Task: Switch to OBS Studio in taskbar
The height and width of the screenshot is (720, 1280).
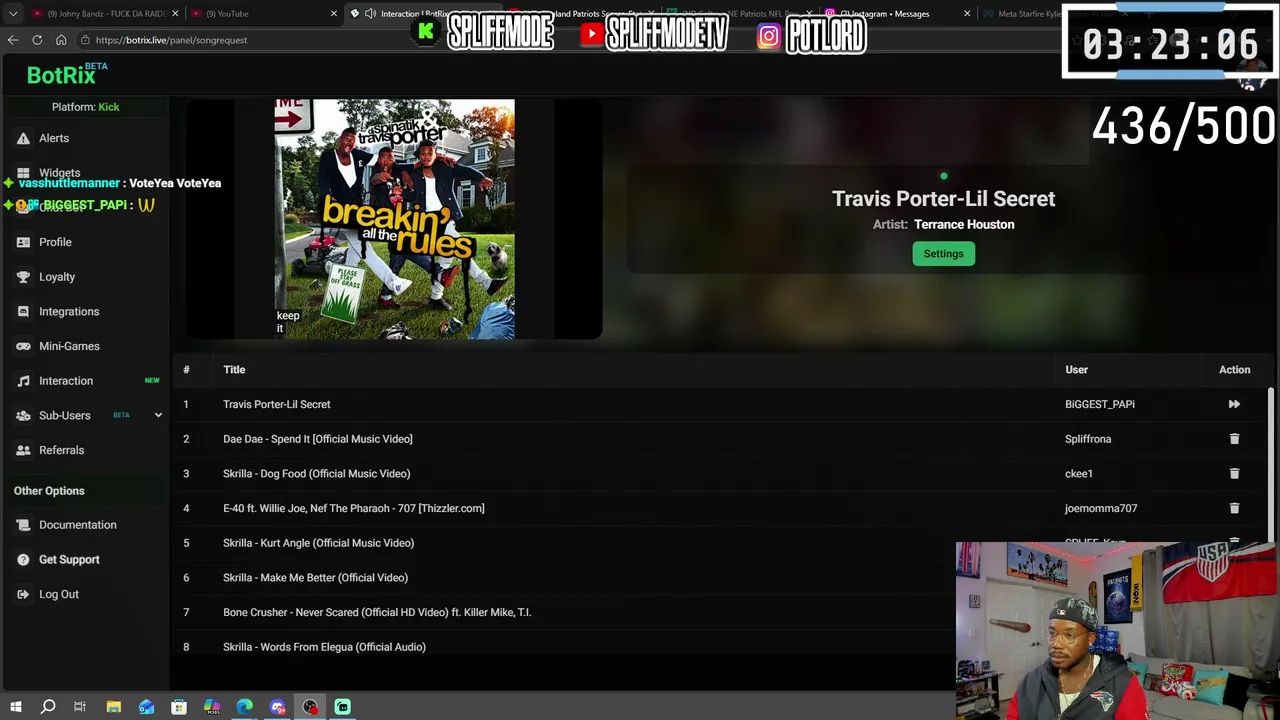Action: 310,707
